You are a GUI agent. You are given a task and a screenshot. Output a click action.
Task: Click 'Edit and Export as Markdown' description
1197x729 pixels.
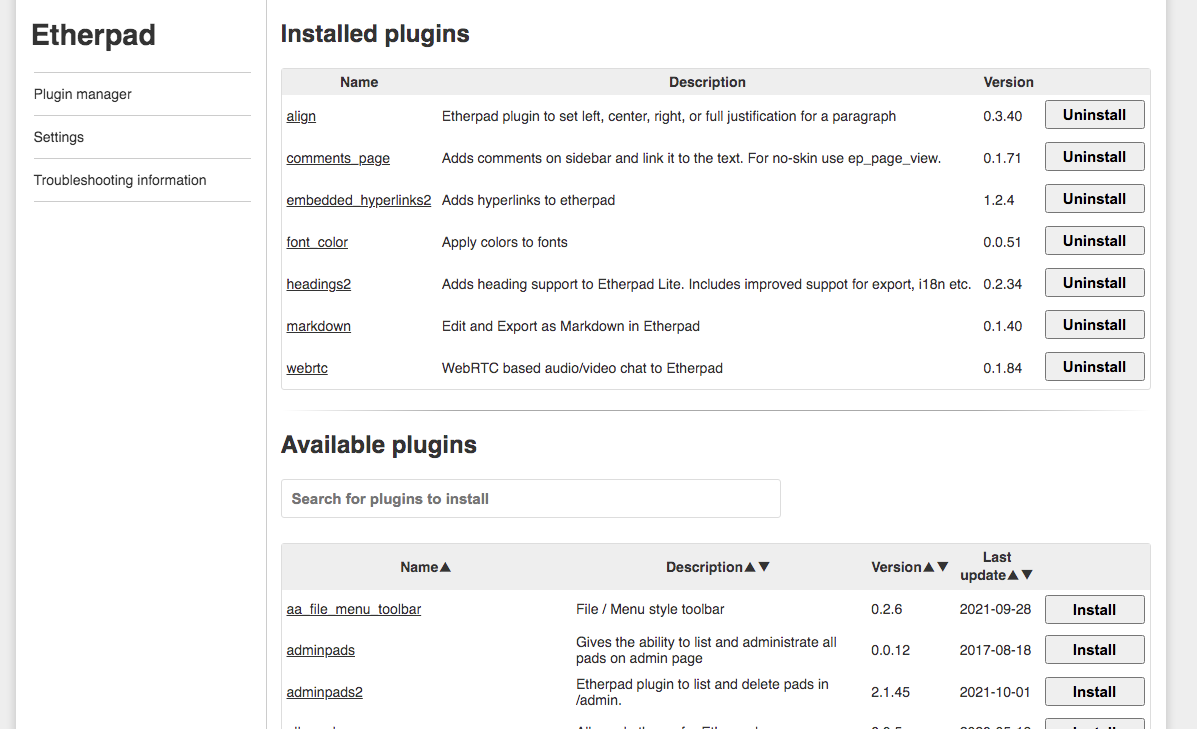click(x=570, y=326)
